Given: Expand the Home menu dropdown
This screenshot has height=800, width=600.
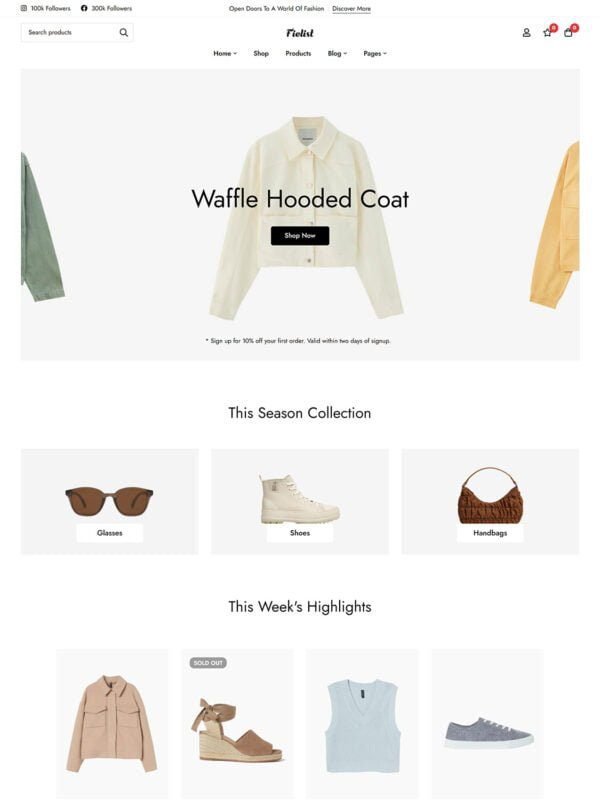Looking at the screenshot, I should click(x=225, y=53).
